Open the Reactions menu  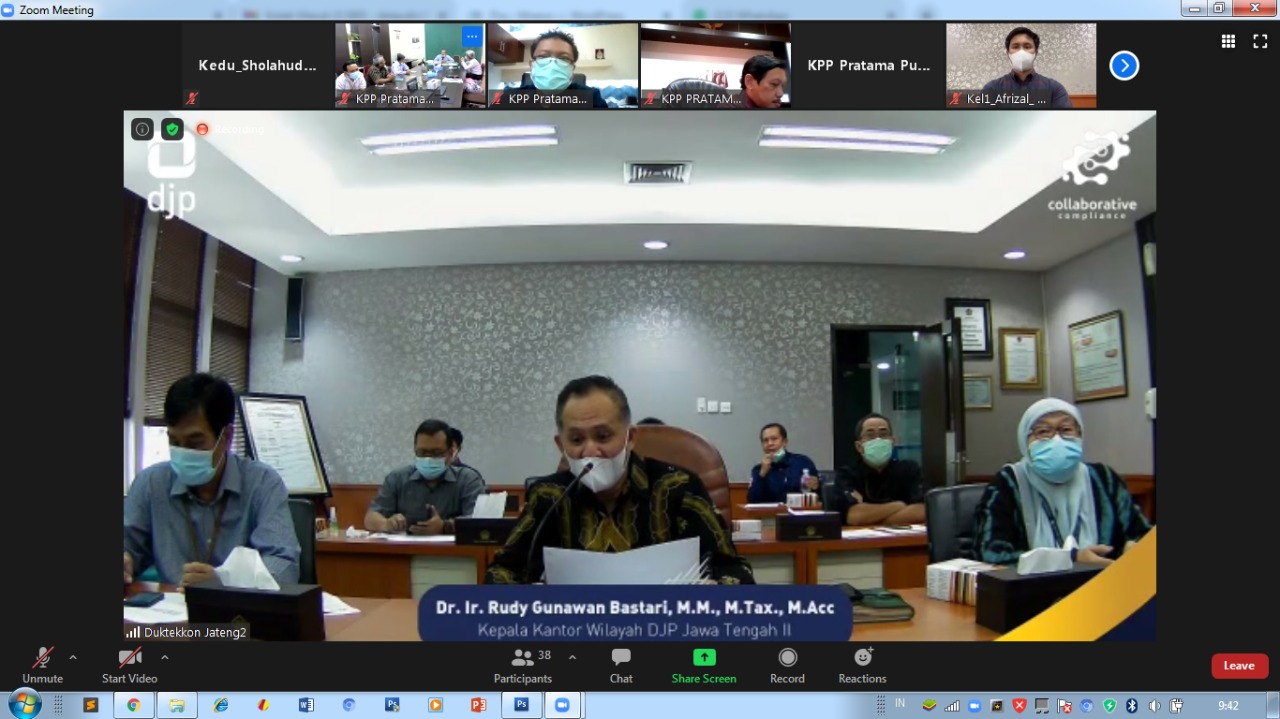click(862, 665)
